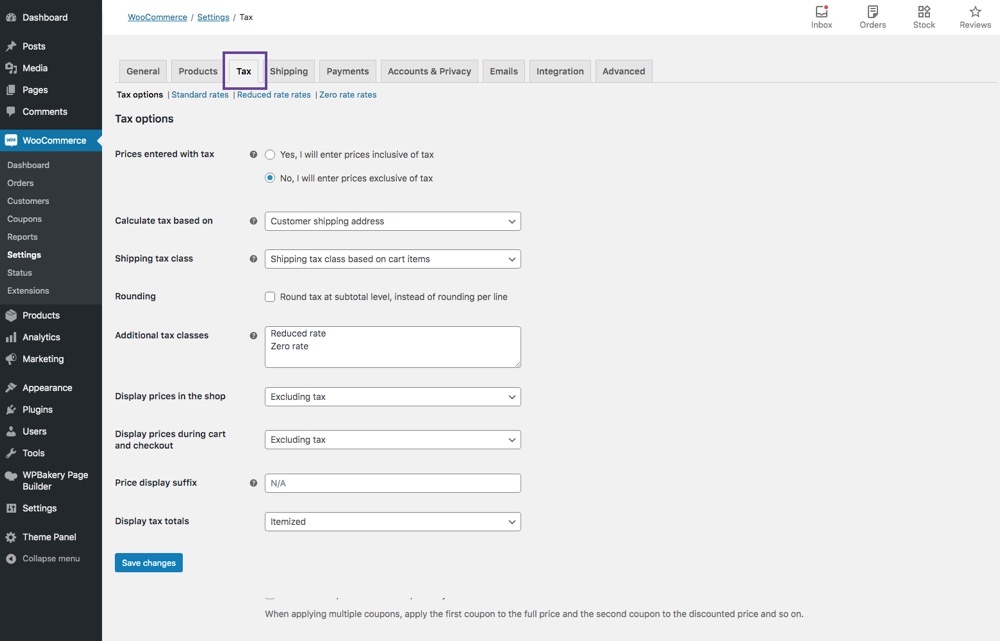This screenshot has width=1000, height=641.
Task: Open the Calculate tax based on dropdown
Action: click(x=392, y=221)
